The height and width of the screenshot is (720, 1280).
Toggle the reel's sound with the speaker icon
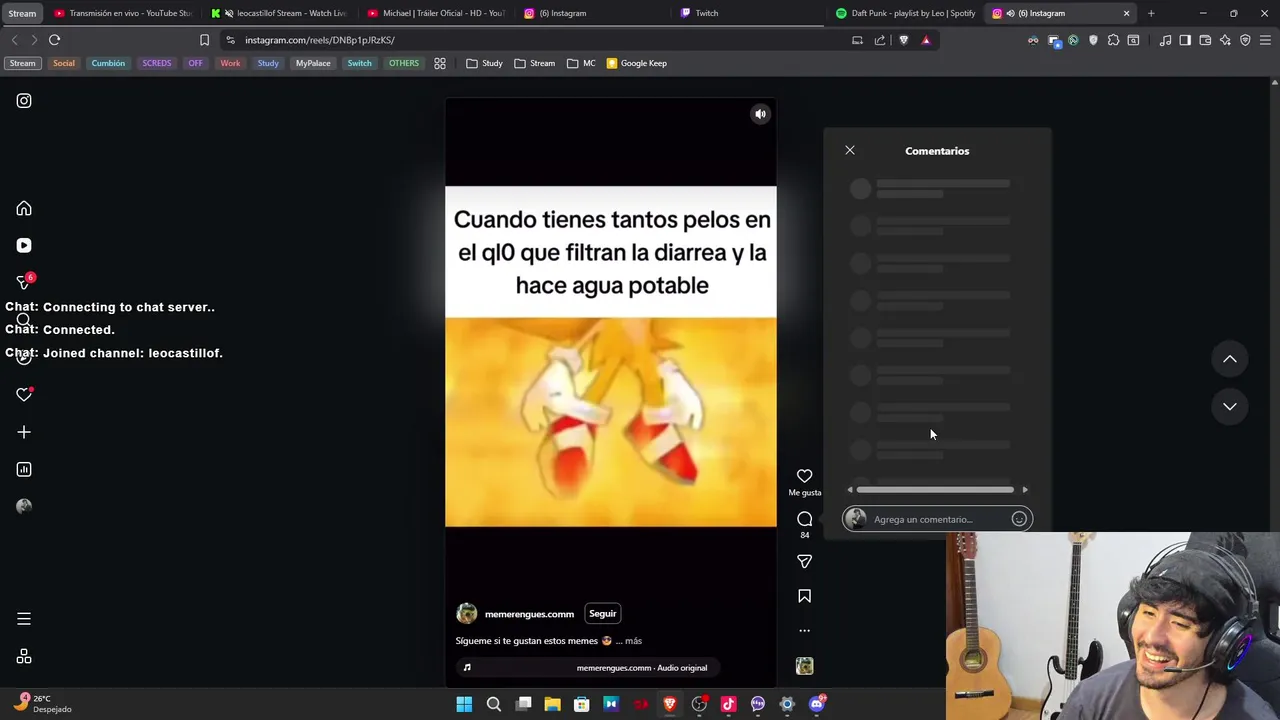(x=760, y=114)
